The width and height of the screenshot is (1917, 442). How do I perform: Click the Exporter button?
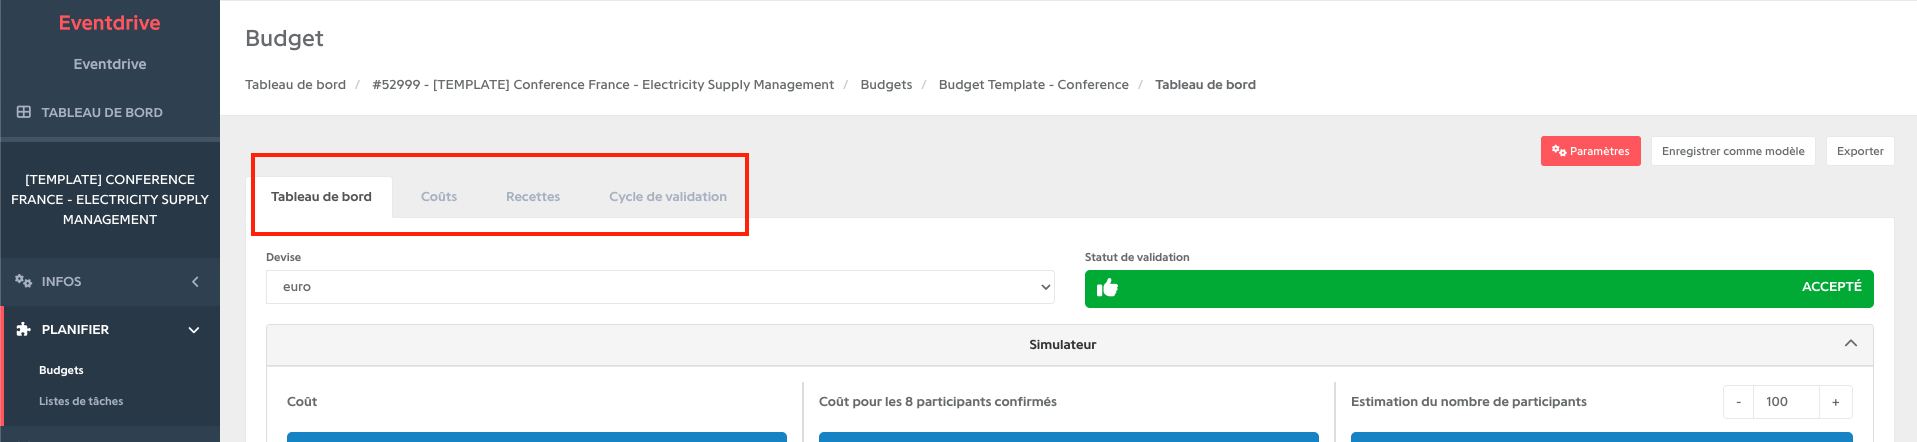click(x=1860, y=151)
